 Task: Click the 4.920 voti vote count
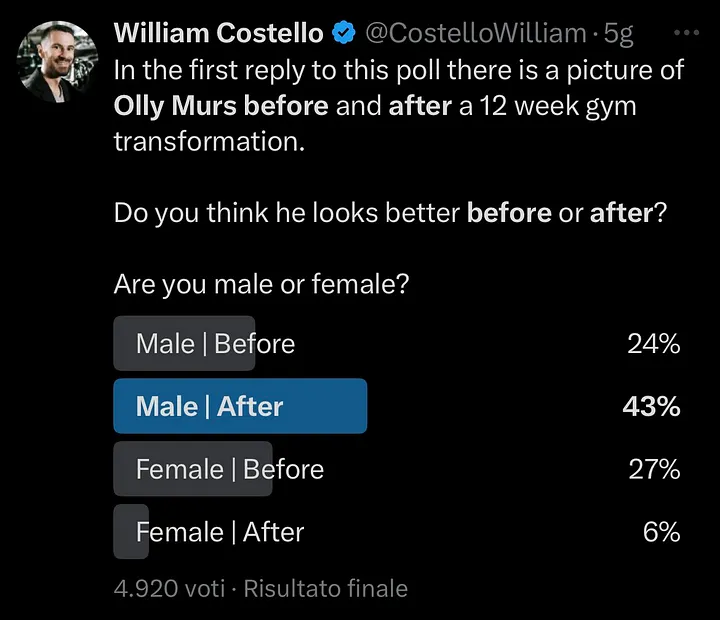pos(169,588)
